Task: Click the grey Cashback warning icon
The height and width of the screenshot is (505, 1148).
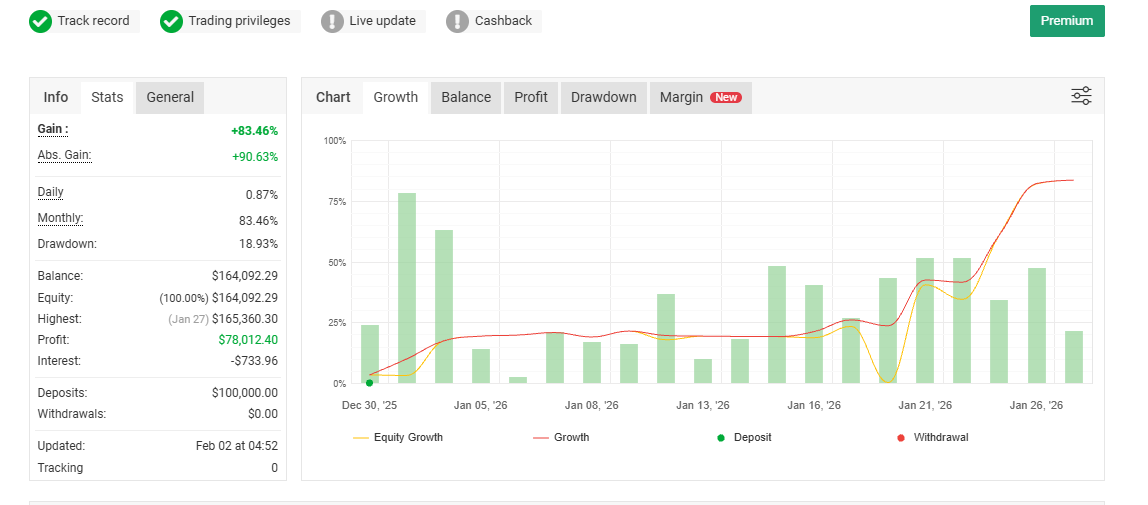Action: pos(458,21)
